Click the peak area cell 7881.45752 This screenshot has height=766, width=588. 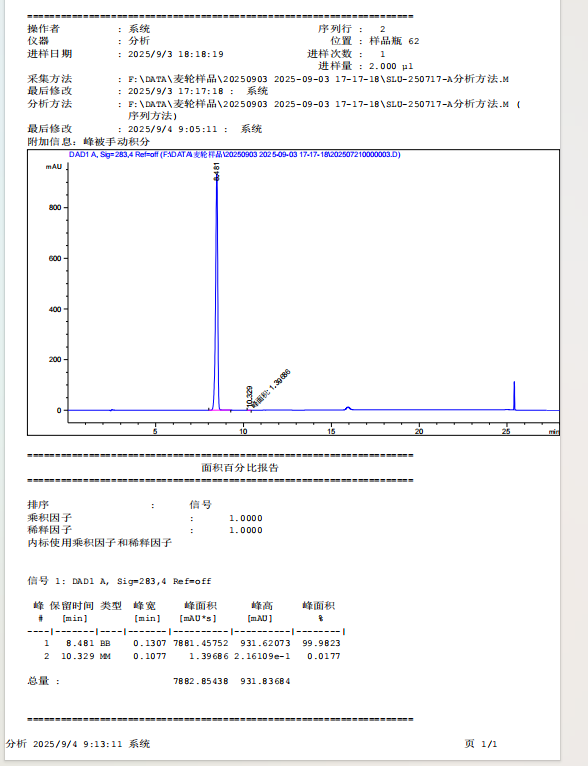201,643
